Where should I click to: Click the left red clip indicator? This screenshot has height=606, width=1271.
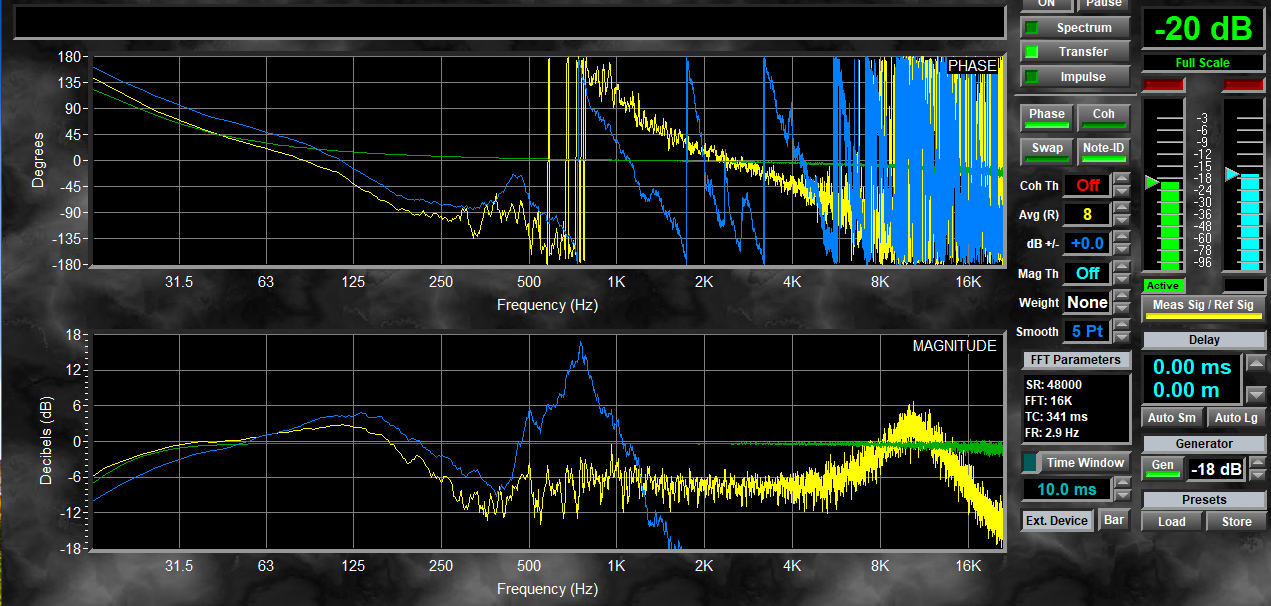pyautogui.click(x=1163, y=85)
